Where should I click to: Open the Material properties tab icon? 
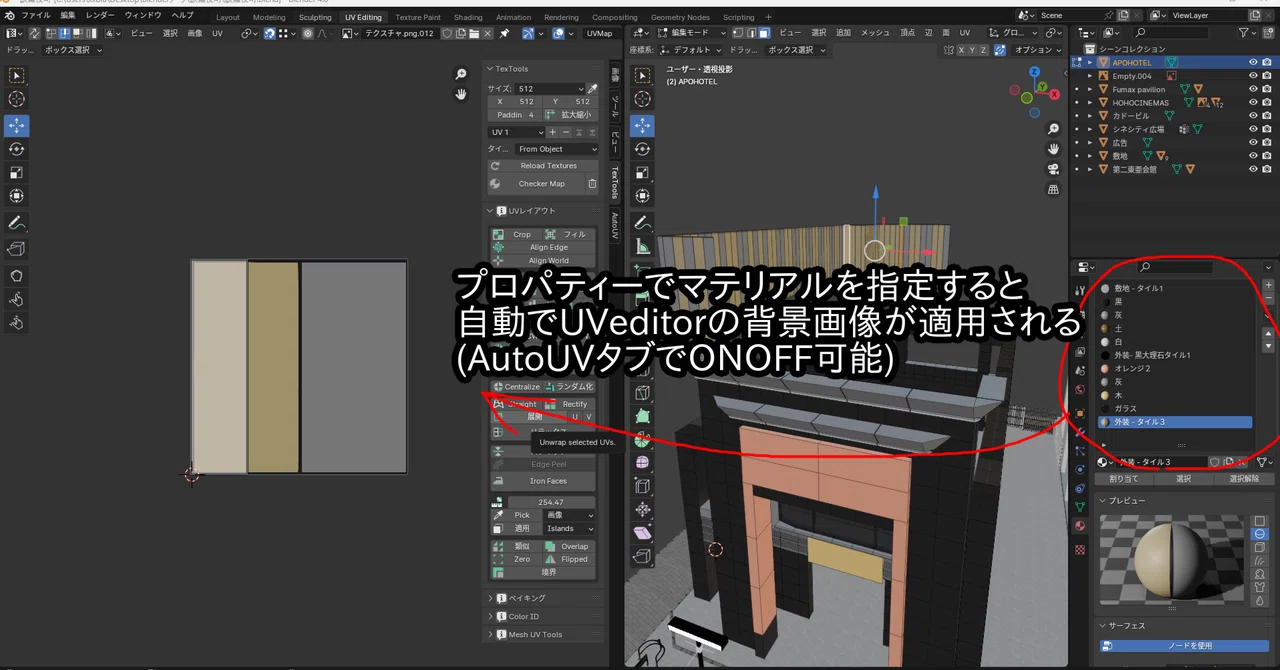tap(1080, 526)
